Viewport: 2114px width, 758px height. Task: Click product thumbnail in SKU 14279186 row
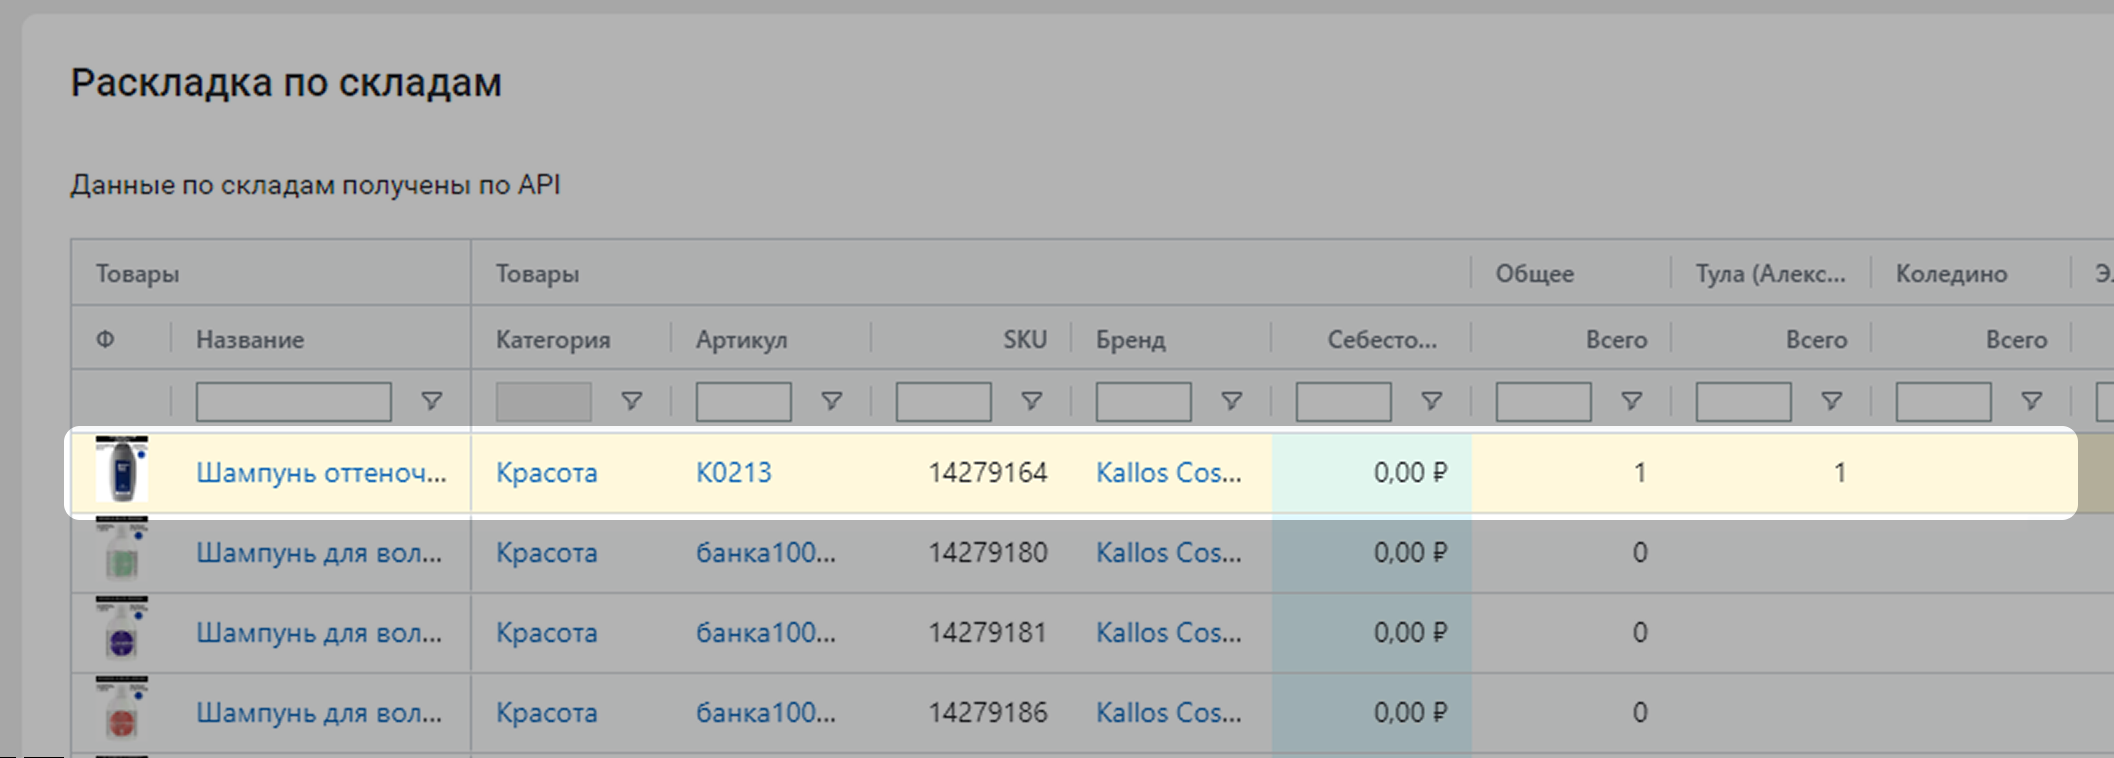[x=121, y=710]
